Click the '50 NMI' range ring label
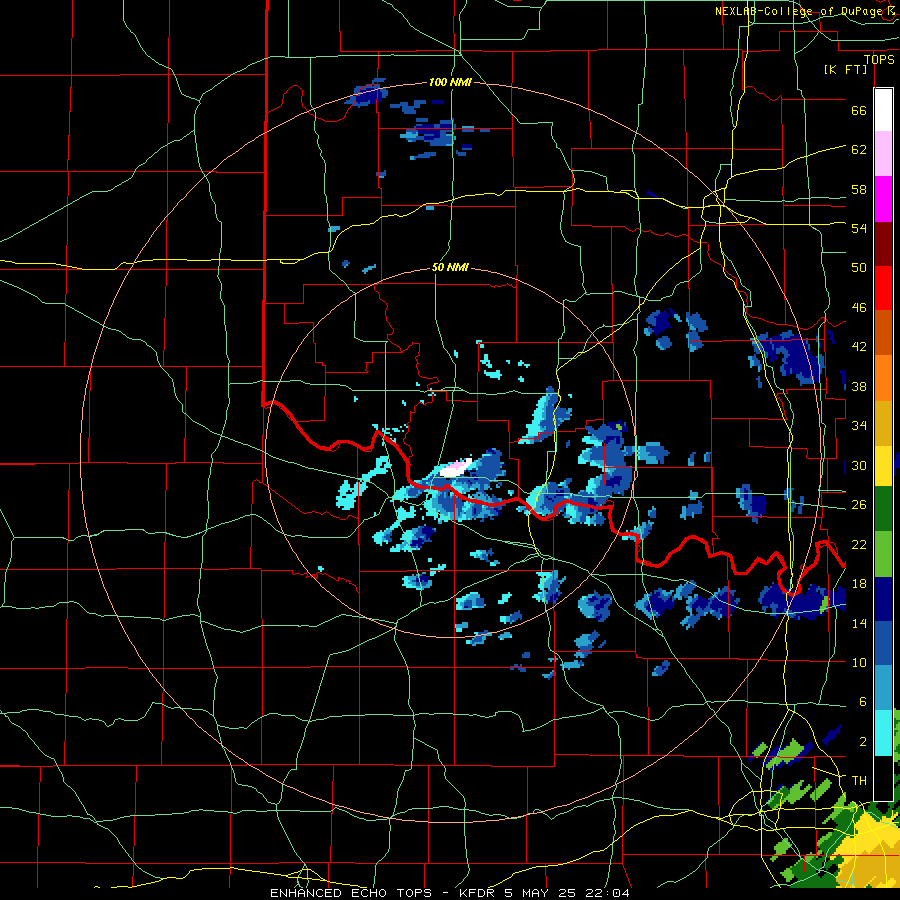Image resolution: width=900 pixels, height=900 pixels. [x=450, y=267]
